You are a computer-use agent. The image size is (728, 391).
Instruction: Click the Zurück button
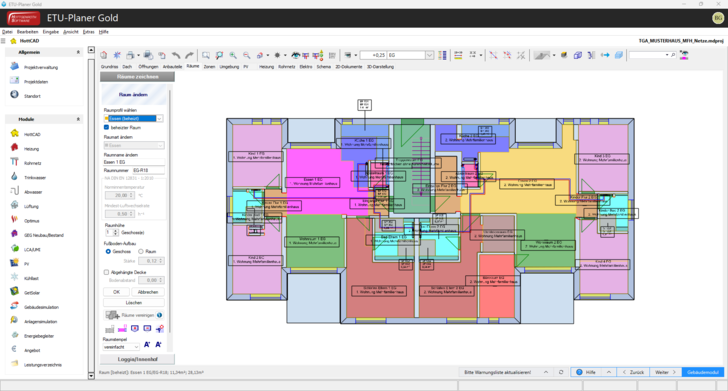click(633, 372)
